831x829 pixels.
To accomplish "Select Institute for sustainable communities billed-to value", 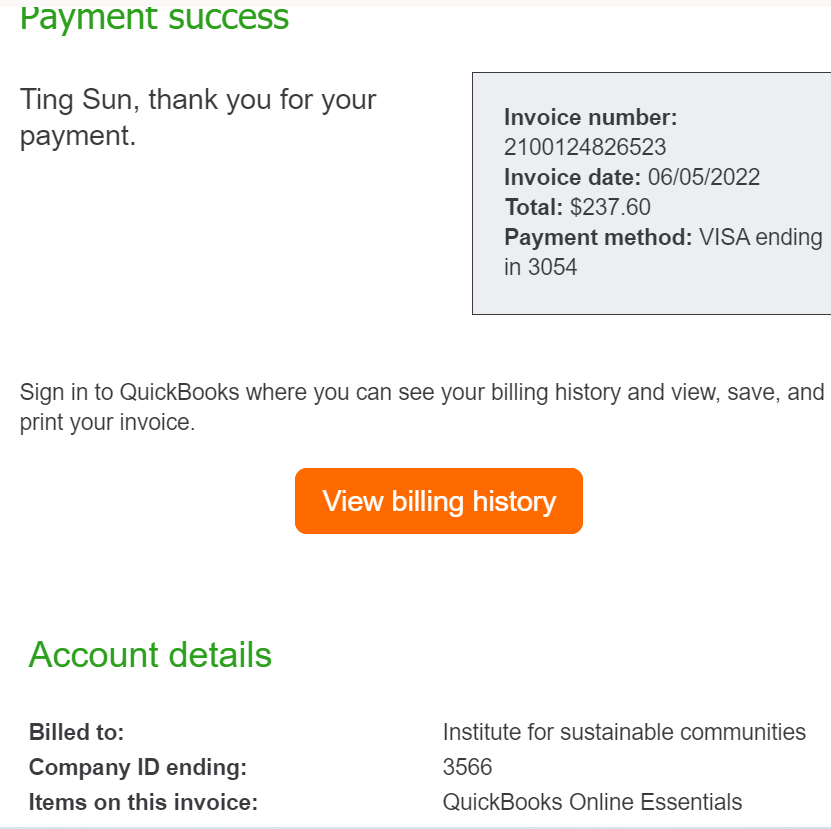I will click(x=624, y=731).
